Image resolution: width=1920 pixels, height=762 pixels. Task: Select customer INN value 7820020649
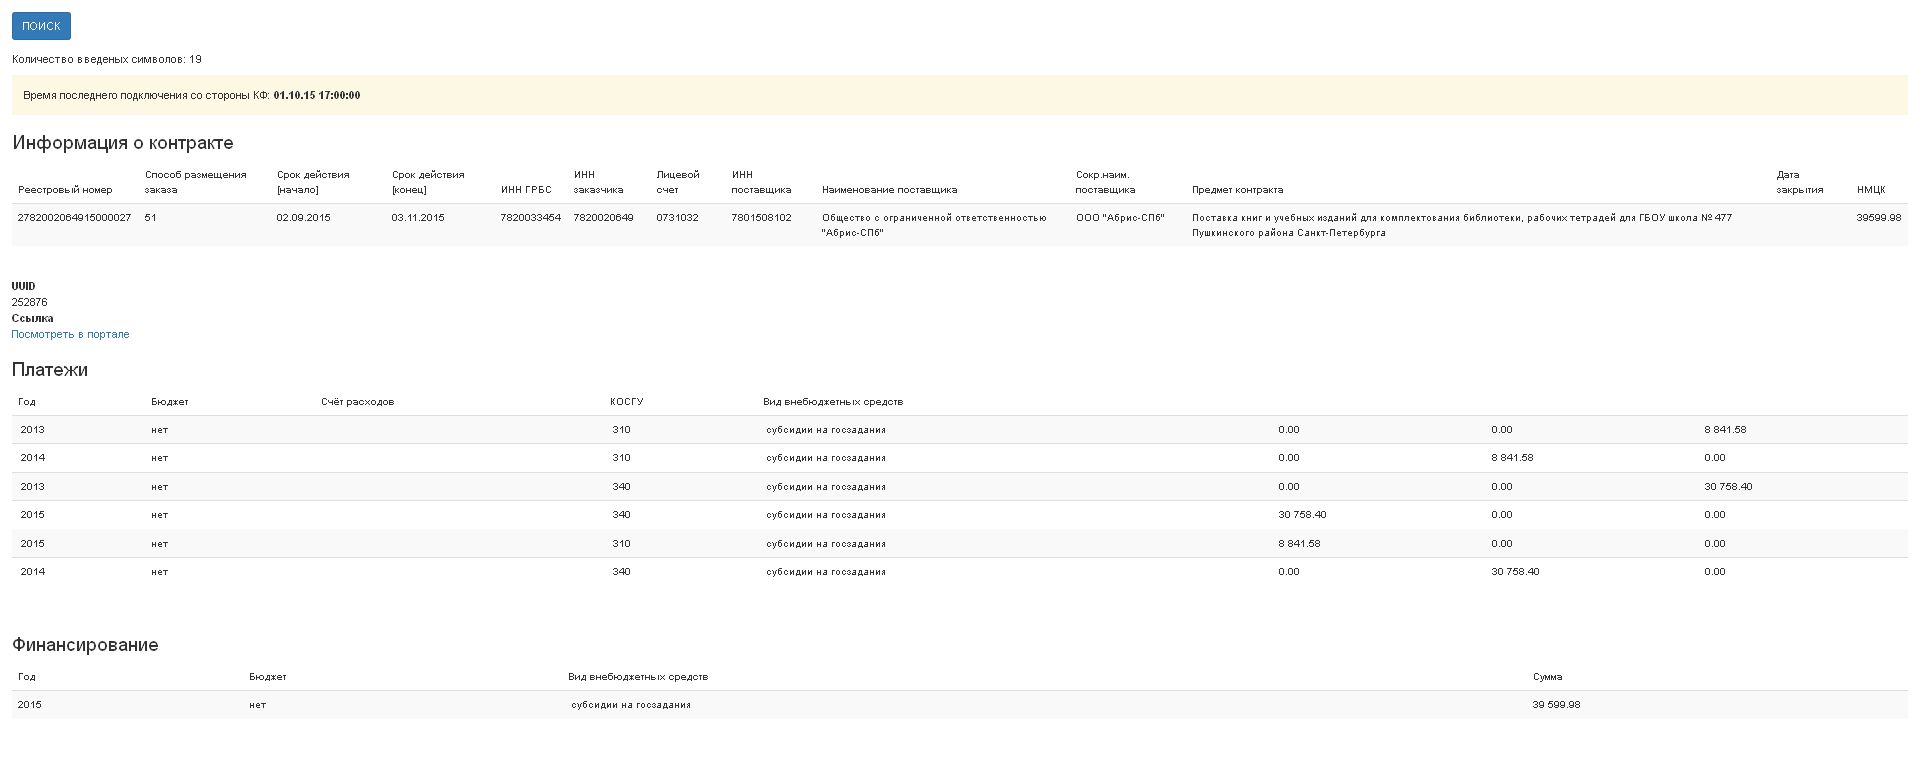(x=603, y=217)
